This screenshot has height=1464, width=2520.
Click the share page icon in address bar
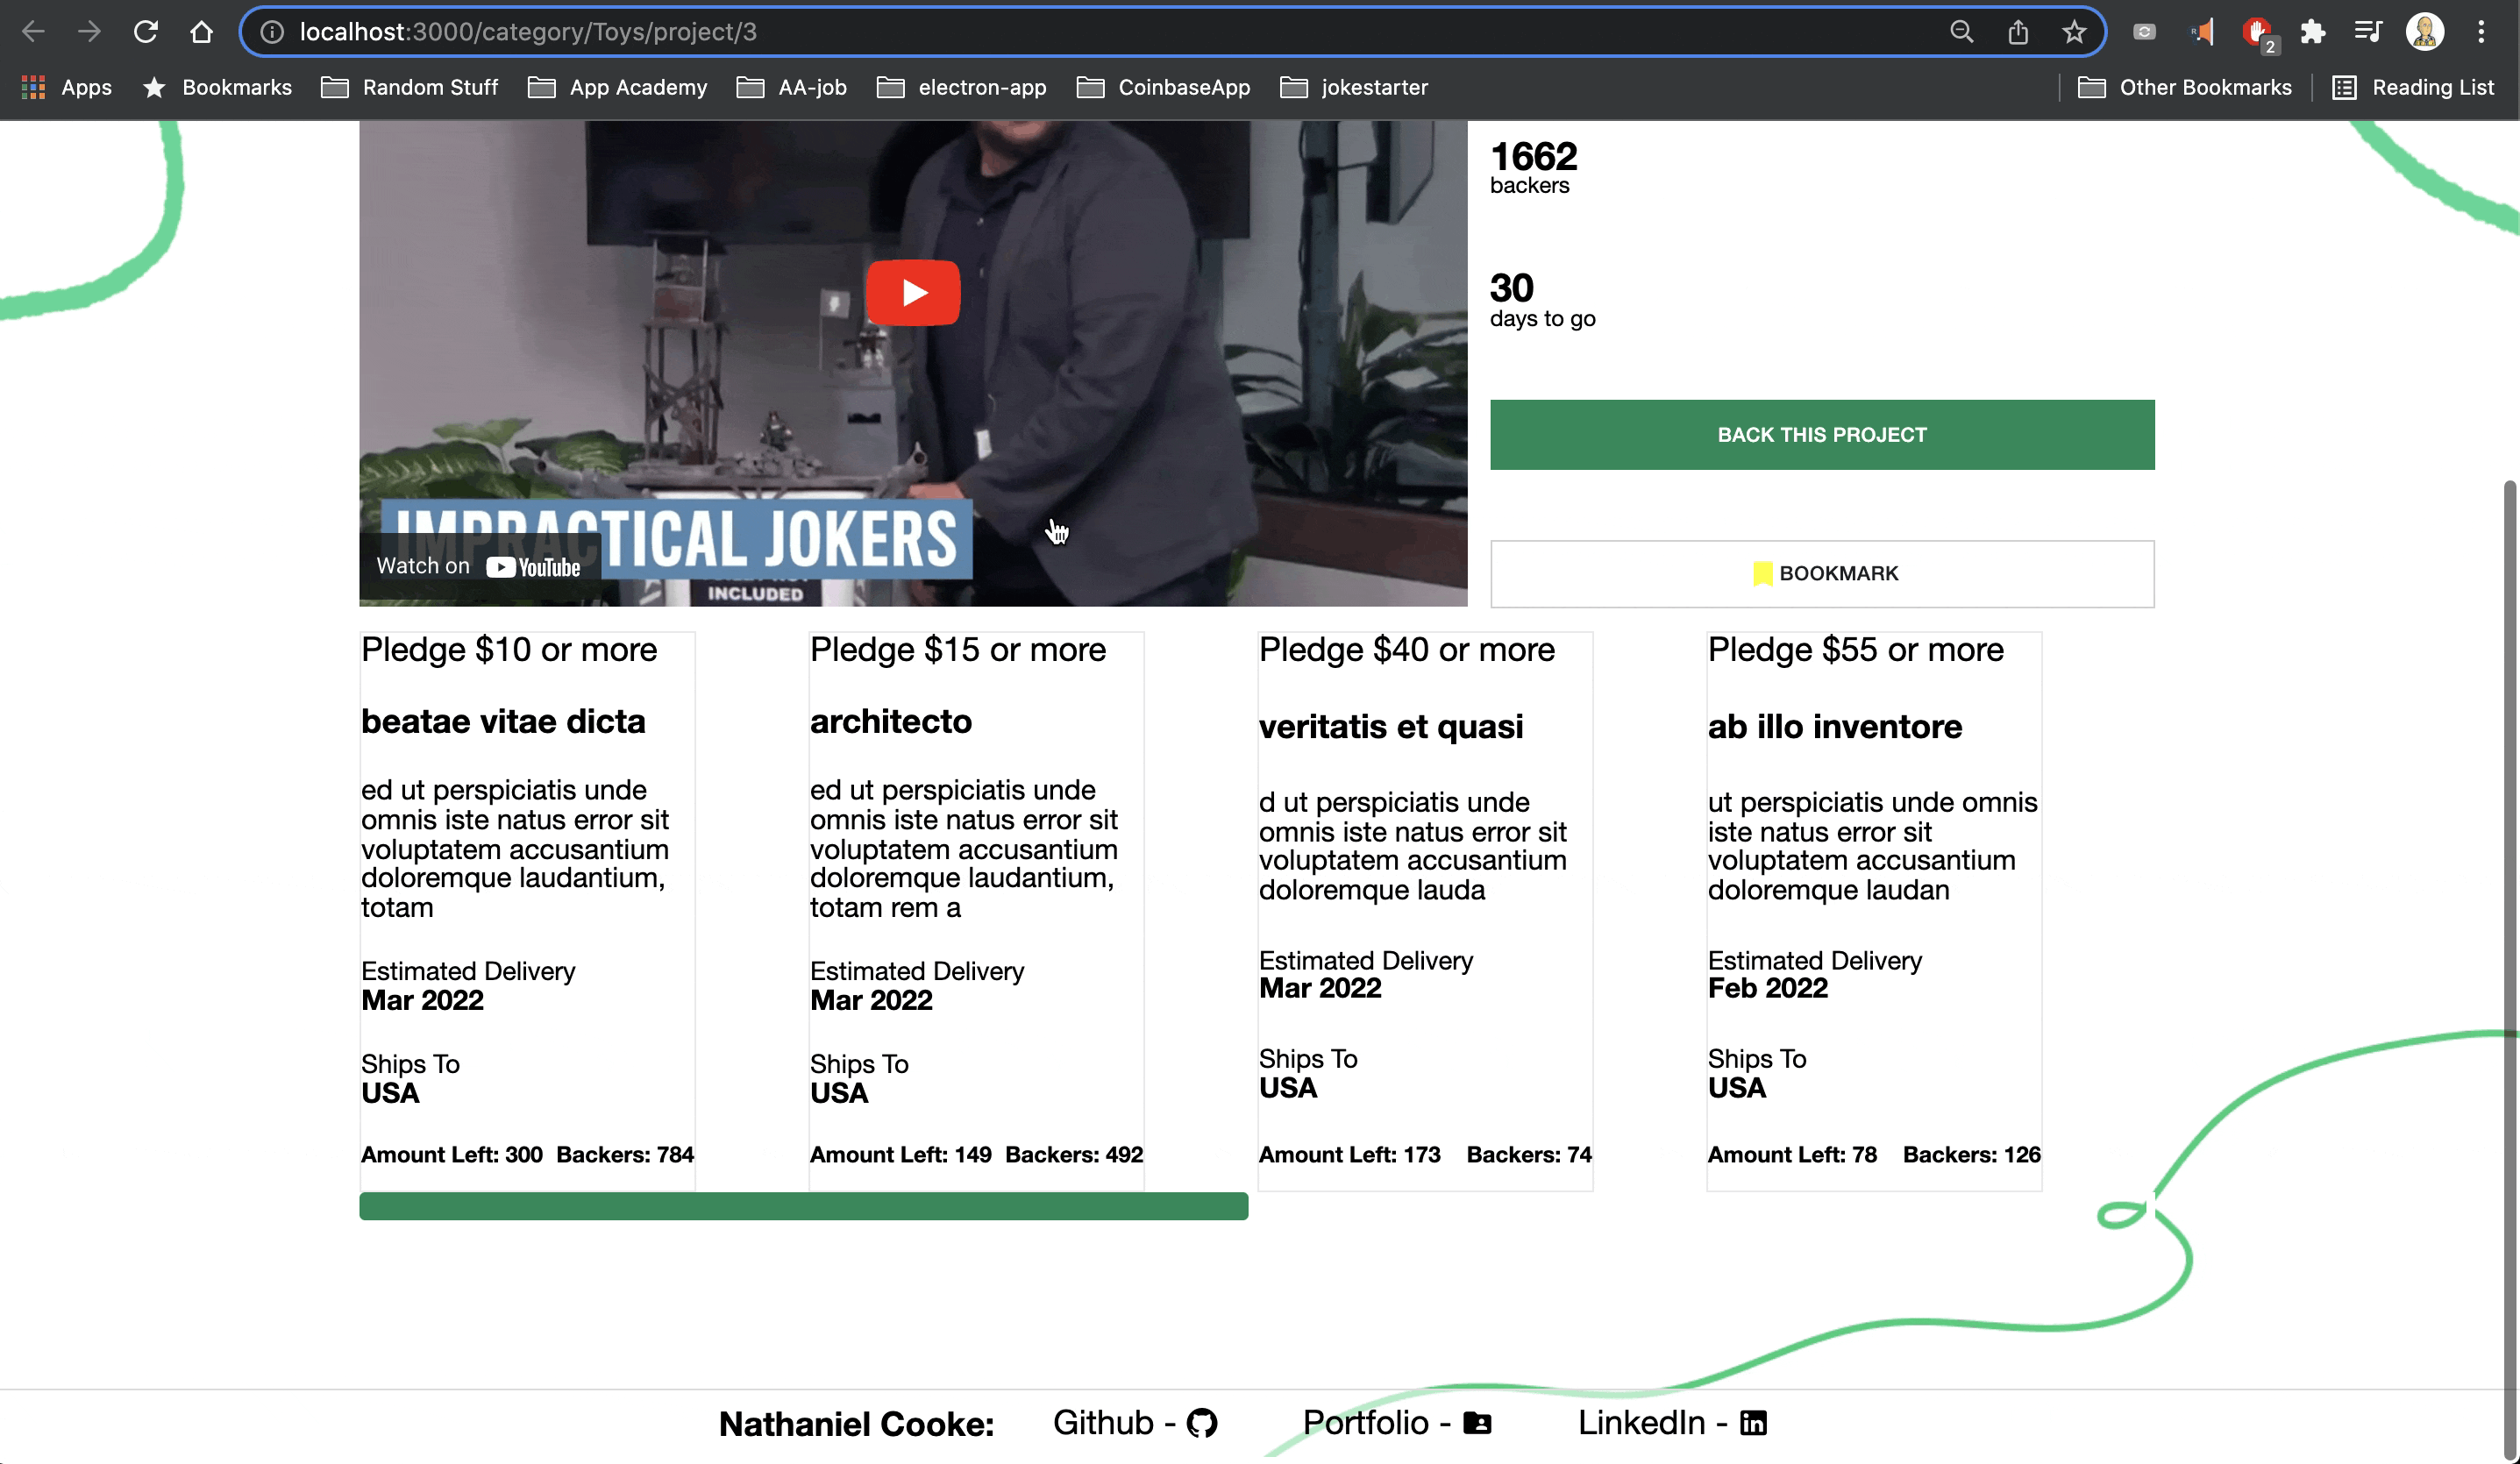tap(2018, 32)
